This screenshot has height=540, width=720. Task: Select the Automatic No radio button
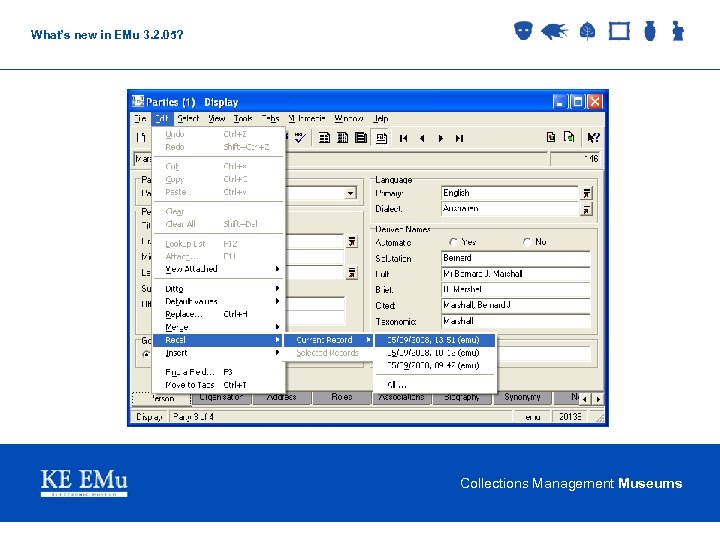tap(527, 242)
